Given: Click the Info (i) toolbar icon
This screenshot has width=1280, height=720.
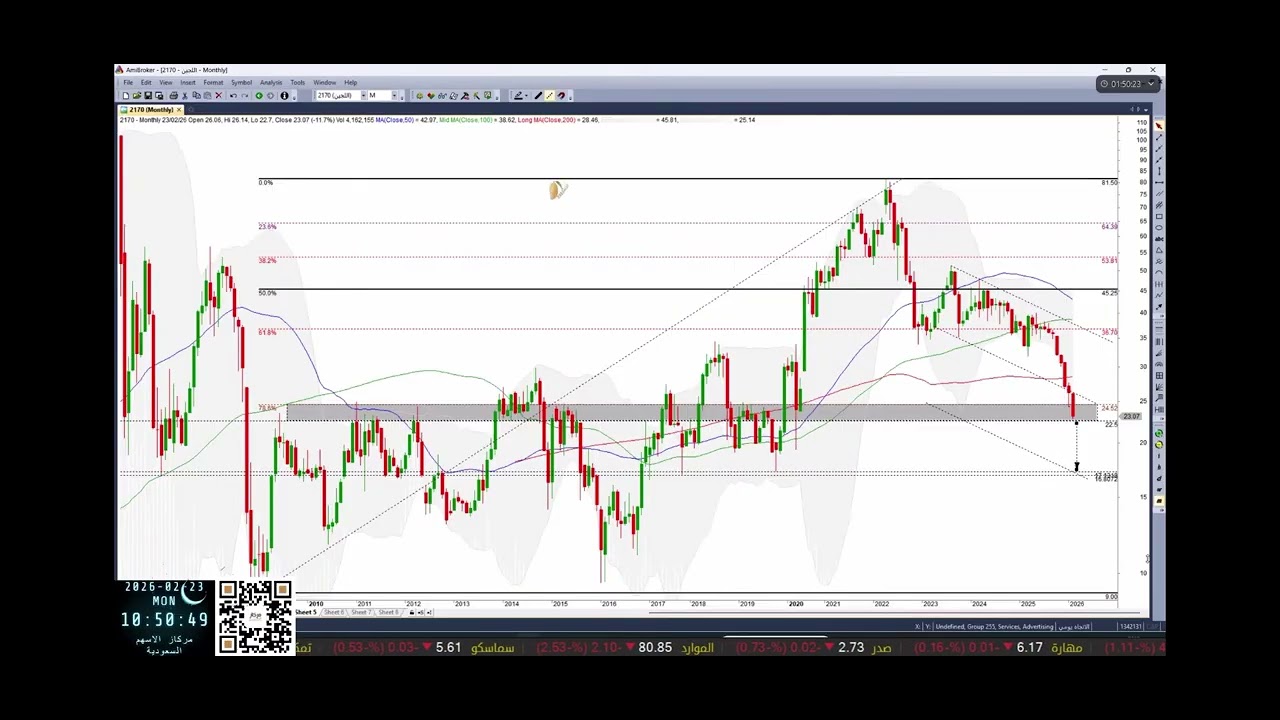Looking at the screenshot, I should point(284,95).
